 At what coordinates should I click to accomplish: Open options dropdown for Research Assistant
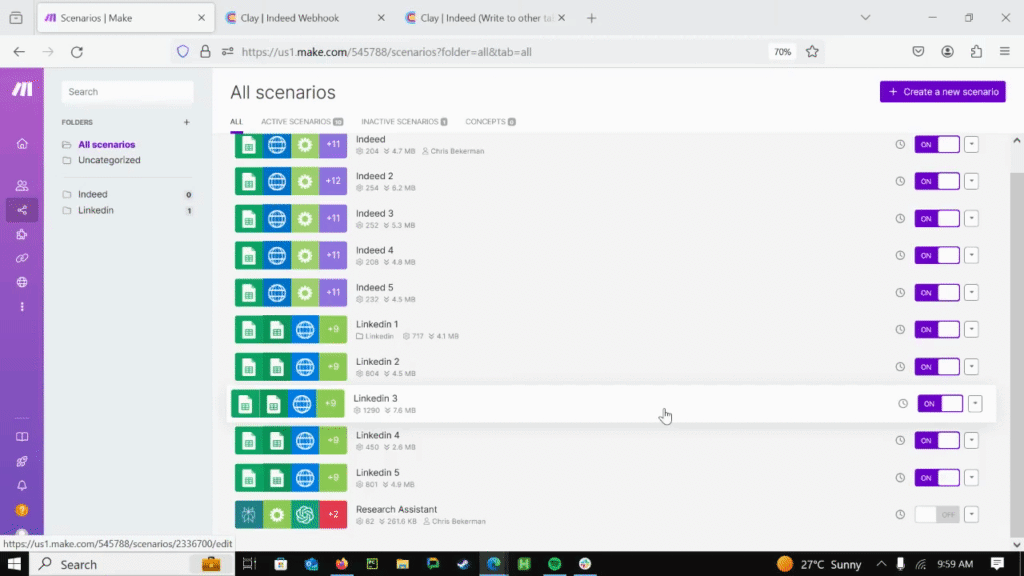click(971, 514)
